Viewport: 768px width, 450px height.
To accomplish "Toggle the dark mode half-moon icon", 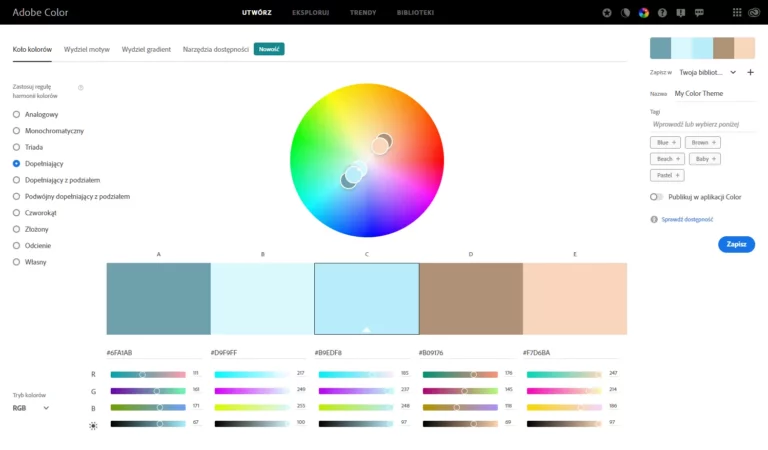I will tap(625, 13).
